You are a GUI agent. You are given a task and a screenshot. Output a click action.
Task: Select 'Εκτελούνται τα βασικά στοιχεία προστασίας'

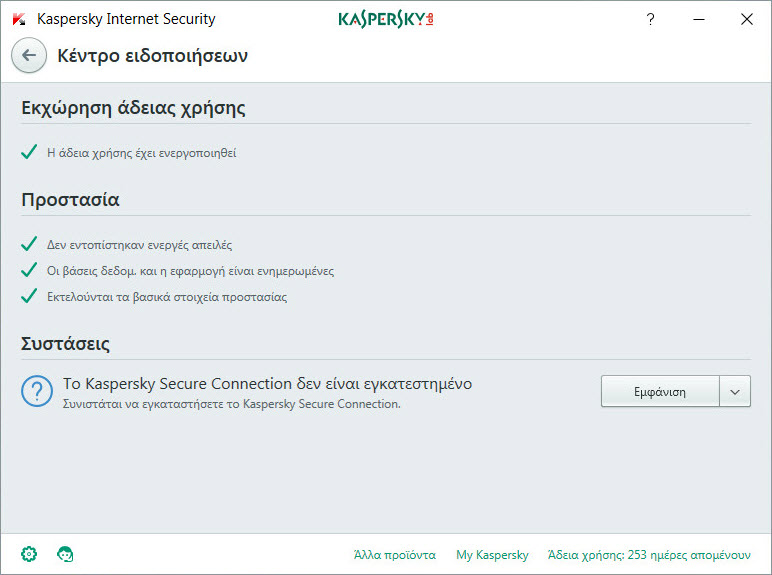coord(167,297)
